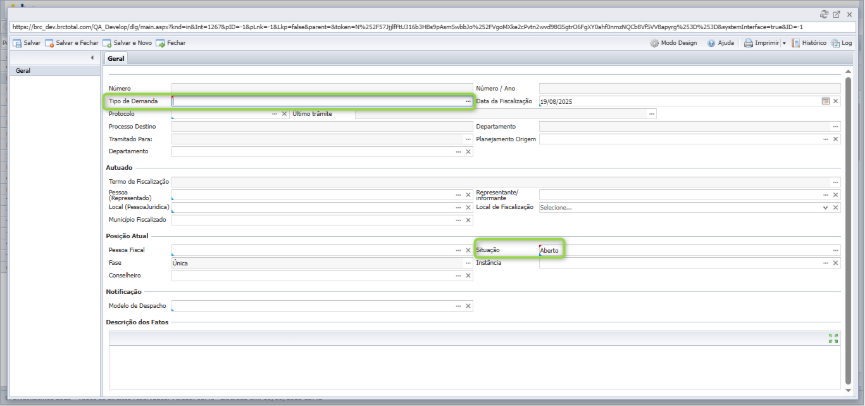Select Geral in the left sidebar
This screenshot has height=406, width=865.
(55, 71)
